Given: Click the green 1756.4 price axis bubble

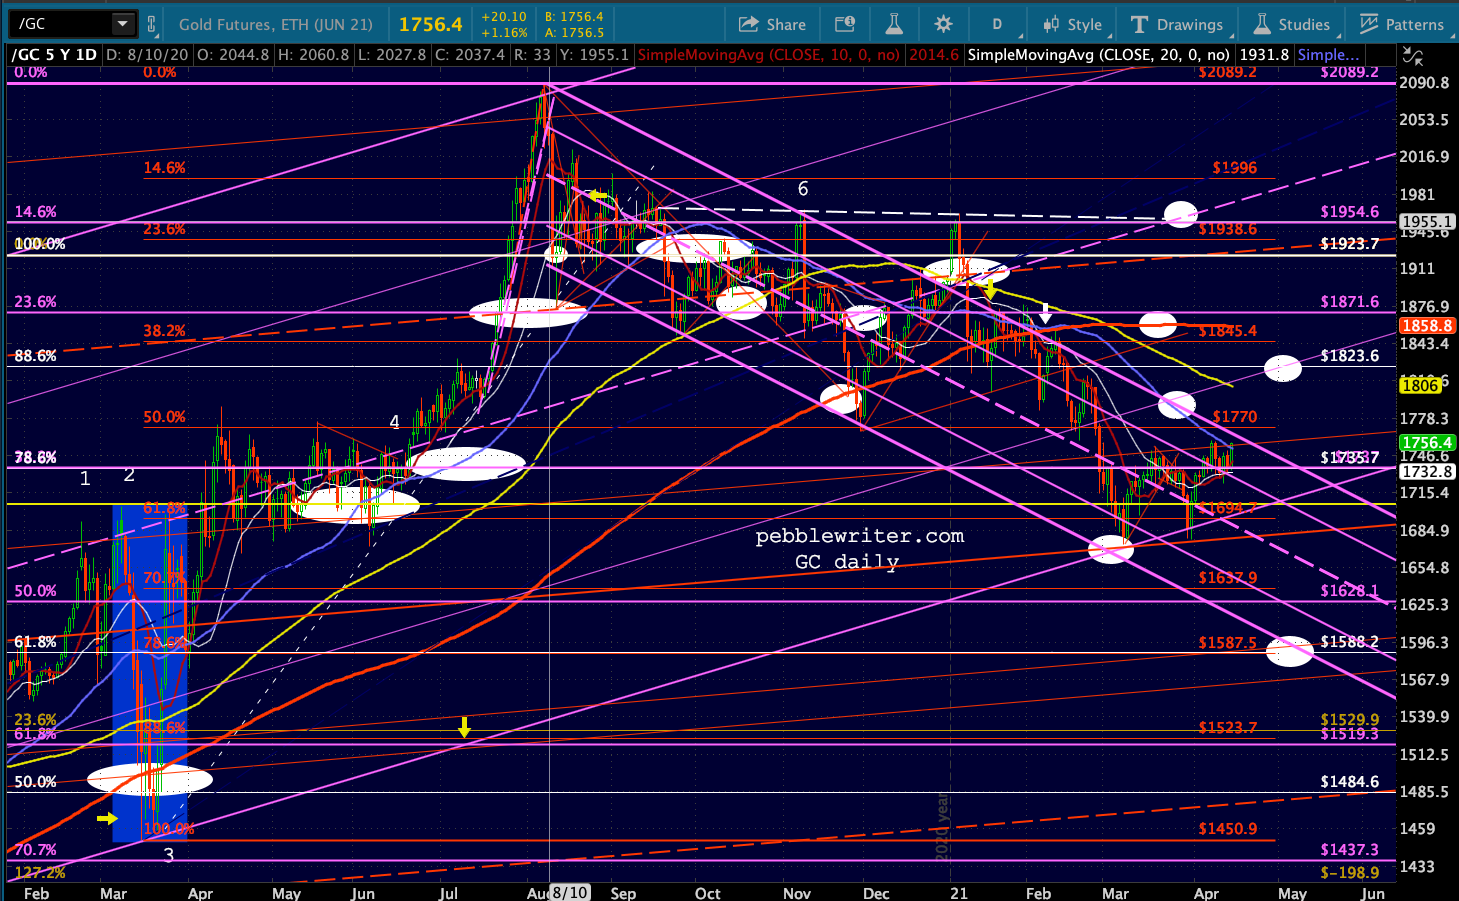Looking at the screenshot, I should (x=1426, y=443).
